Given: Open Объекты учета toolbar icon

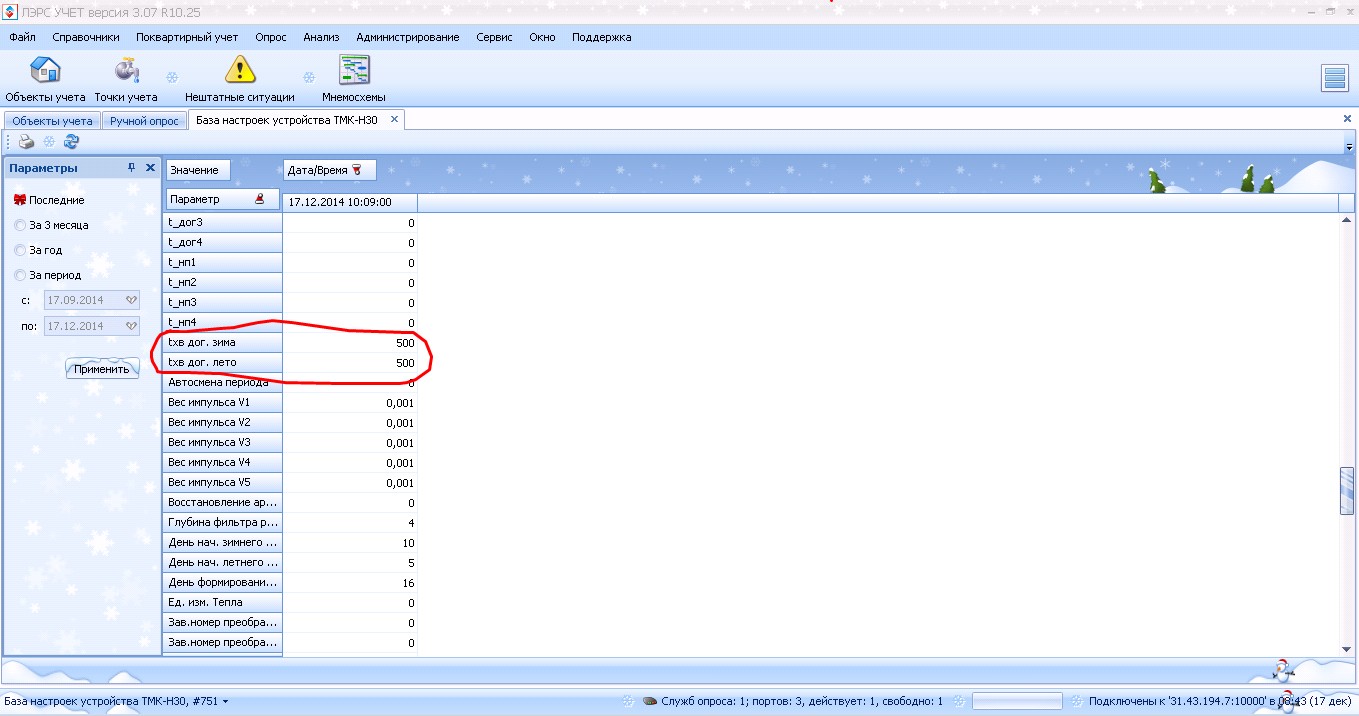Looking at the screenshot, I should pos(45,70).
